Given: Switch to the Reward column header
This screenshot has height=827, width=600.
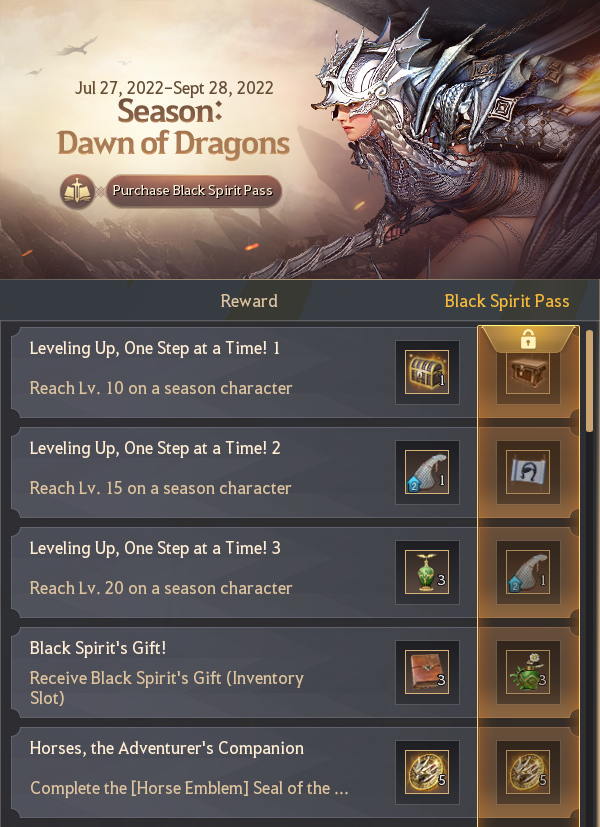Looking at the screenshot, I should coord(249,301).
